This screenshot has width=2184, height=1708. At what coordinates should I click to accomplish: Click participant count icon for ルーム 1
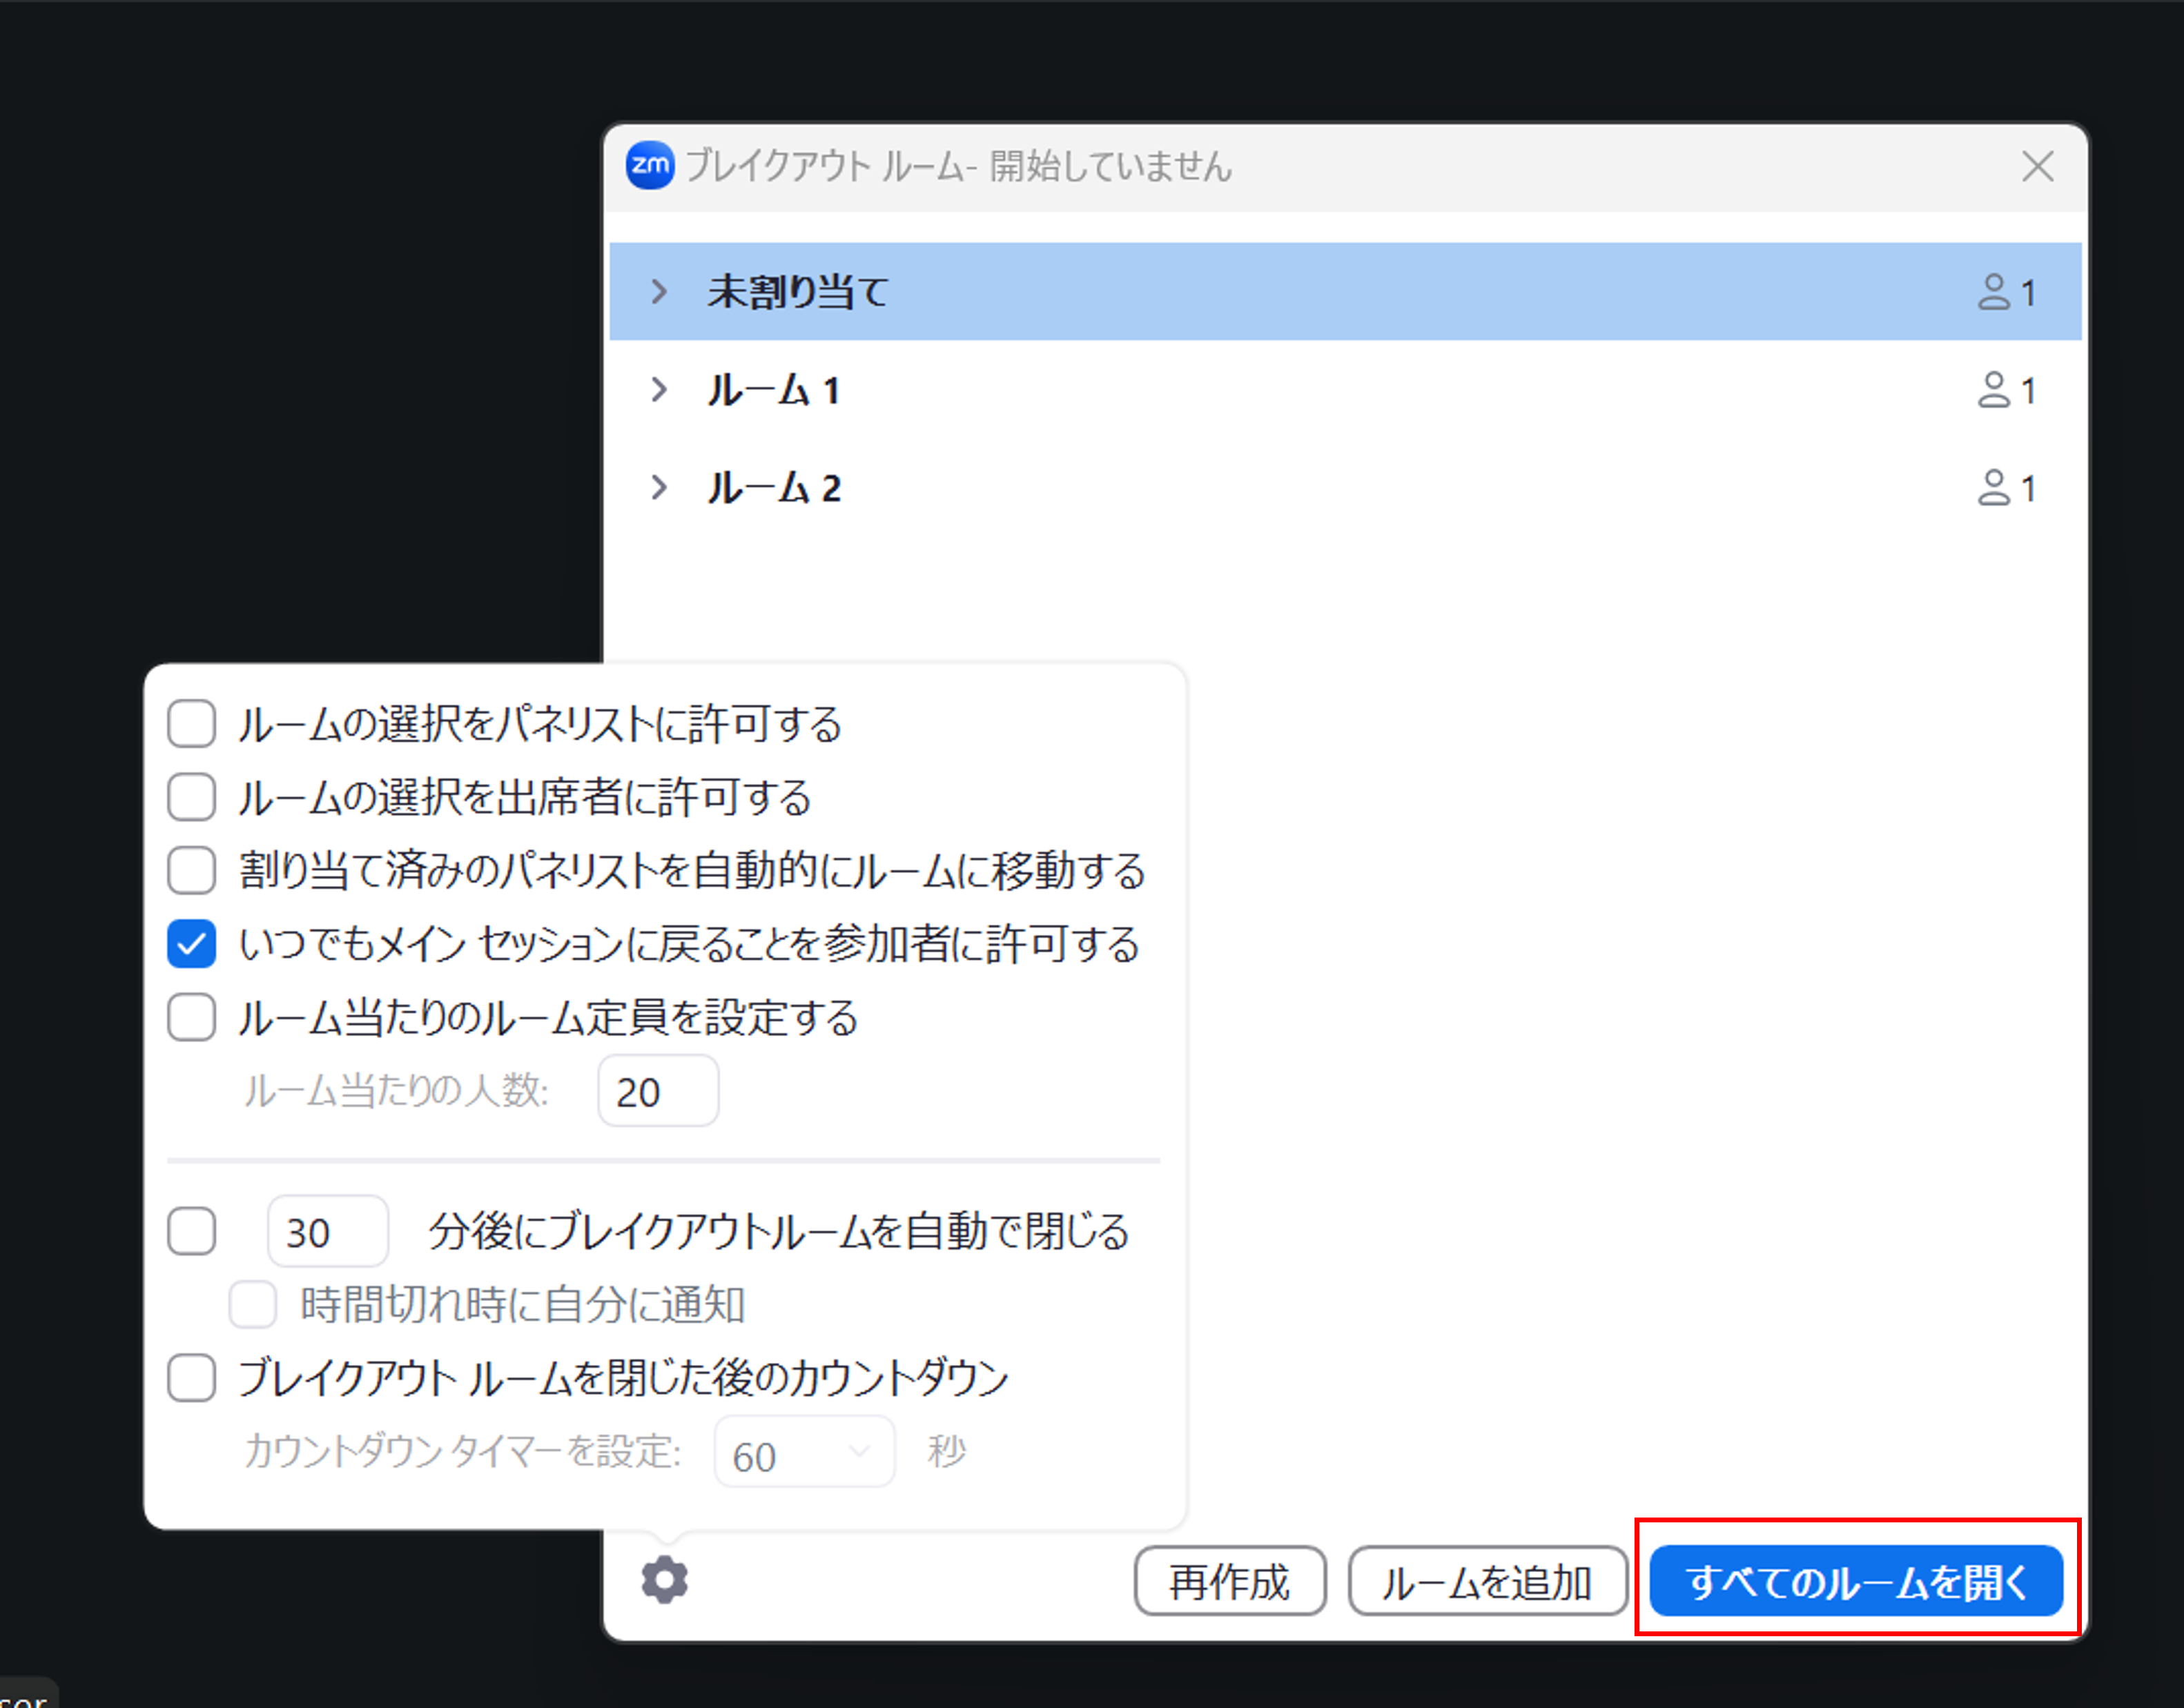[x=1993, y=390]
